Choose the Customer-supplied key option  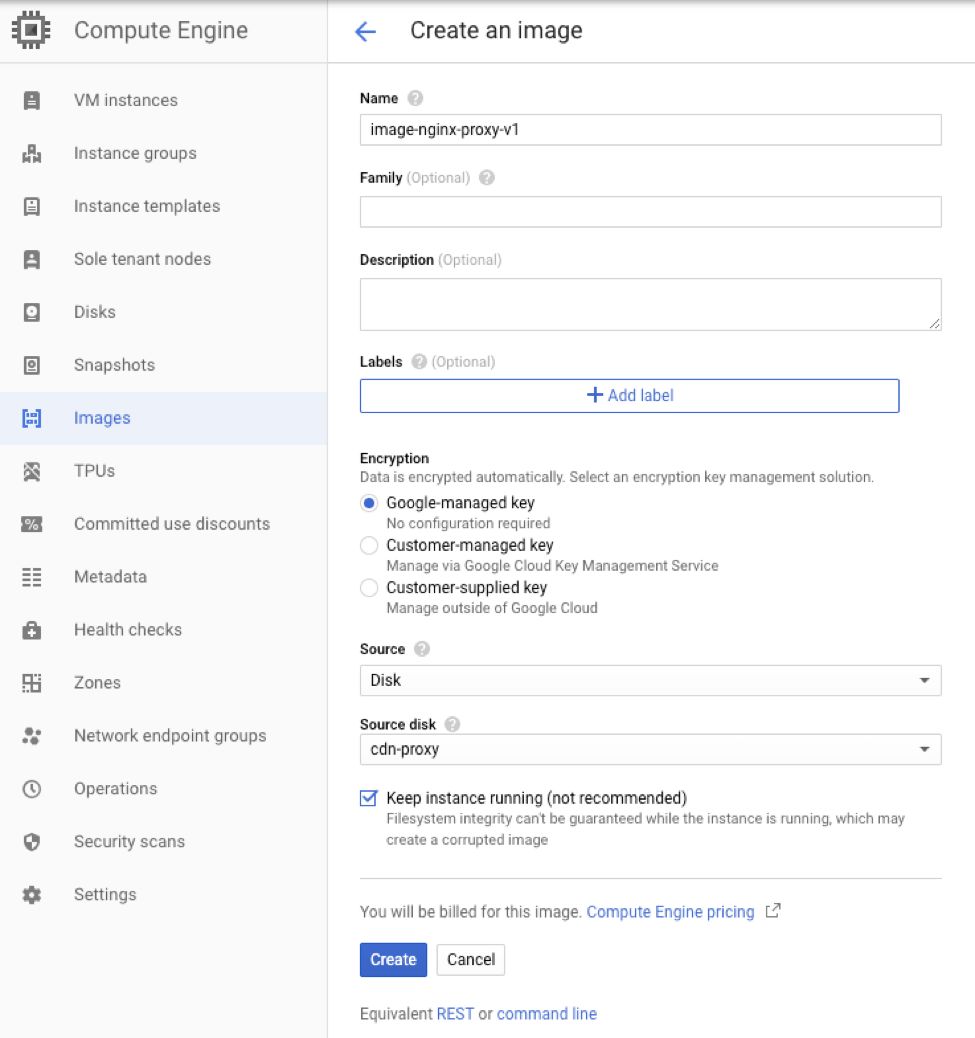[369, 588]
